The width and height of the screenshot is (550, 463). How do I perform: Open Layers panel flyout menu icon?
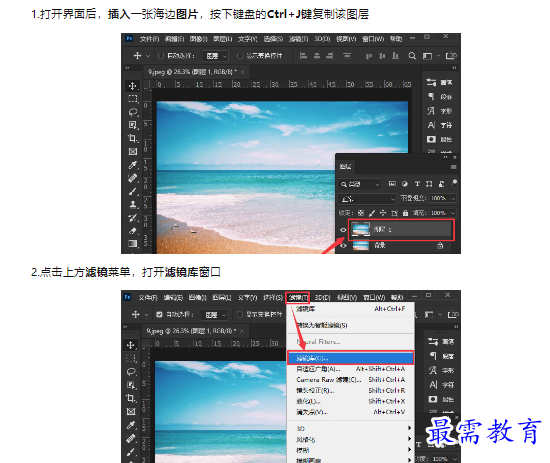(x=454, y=167)
